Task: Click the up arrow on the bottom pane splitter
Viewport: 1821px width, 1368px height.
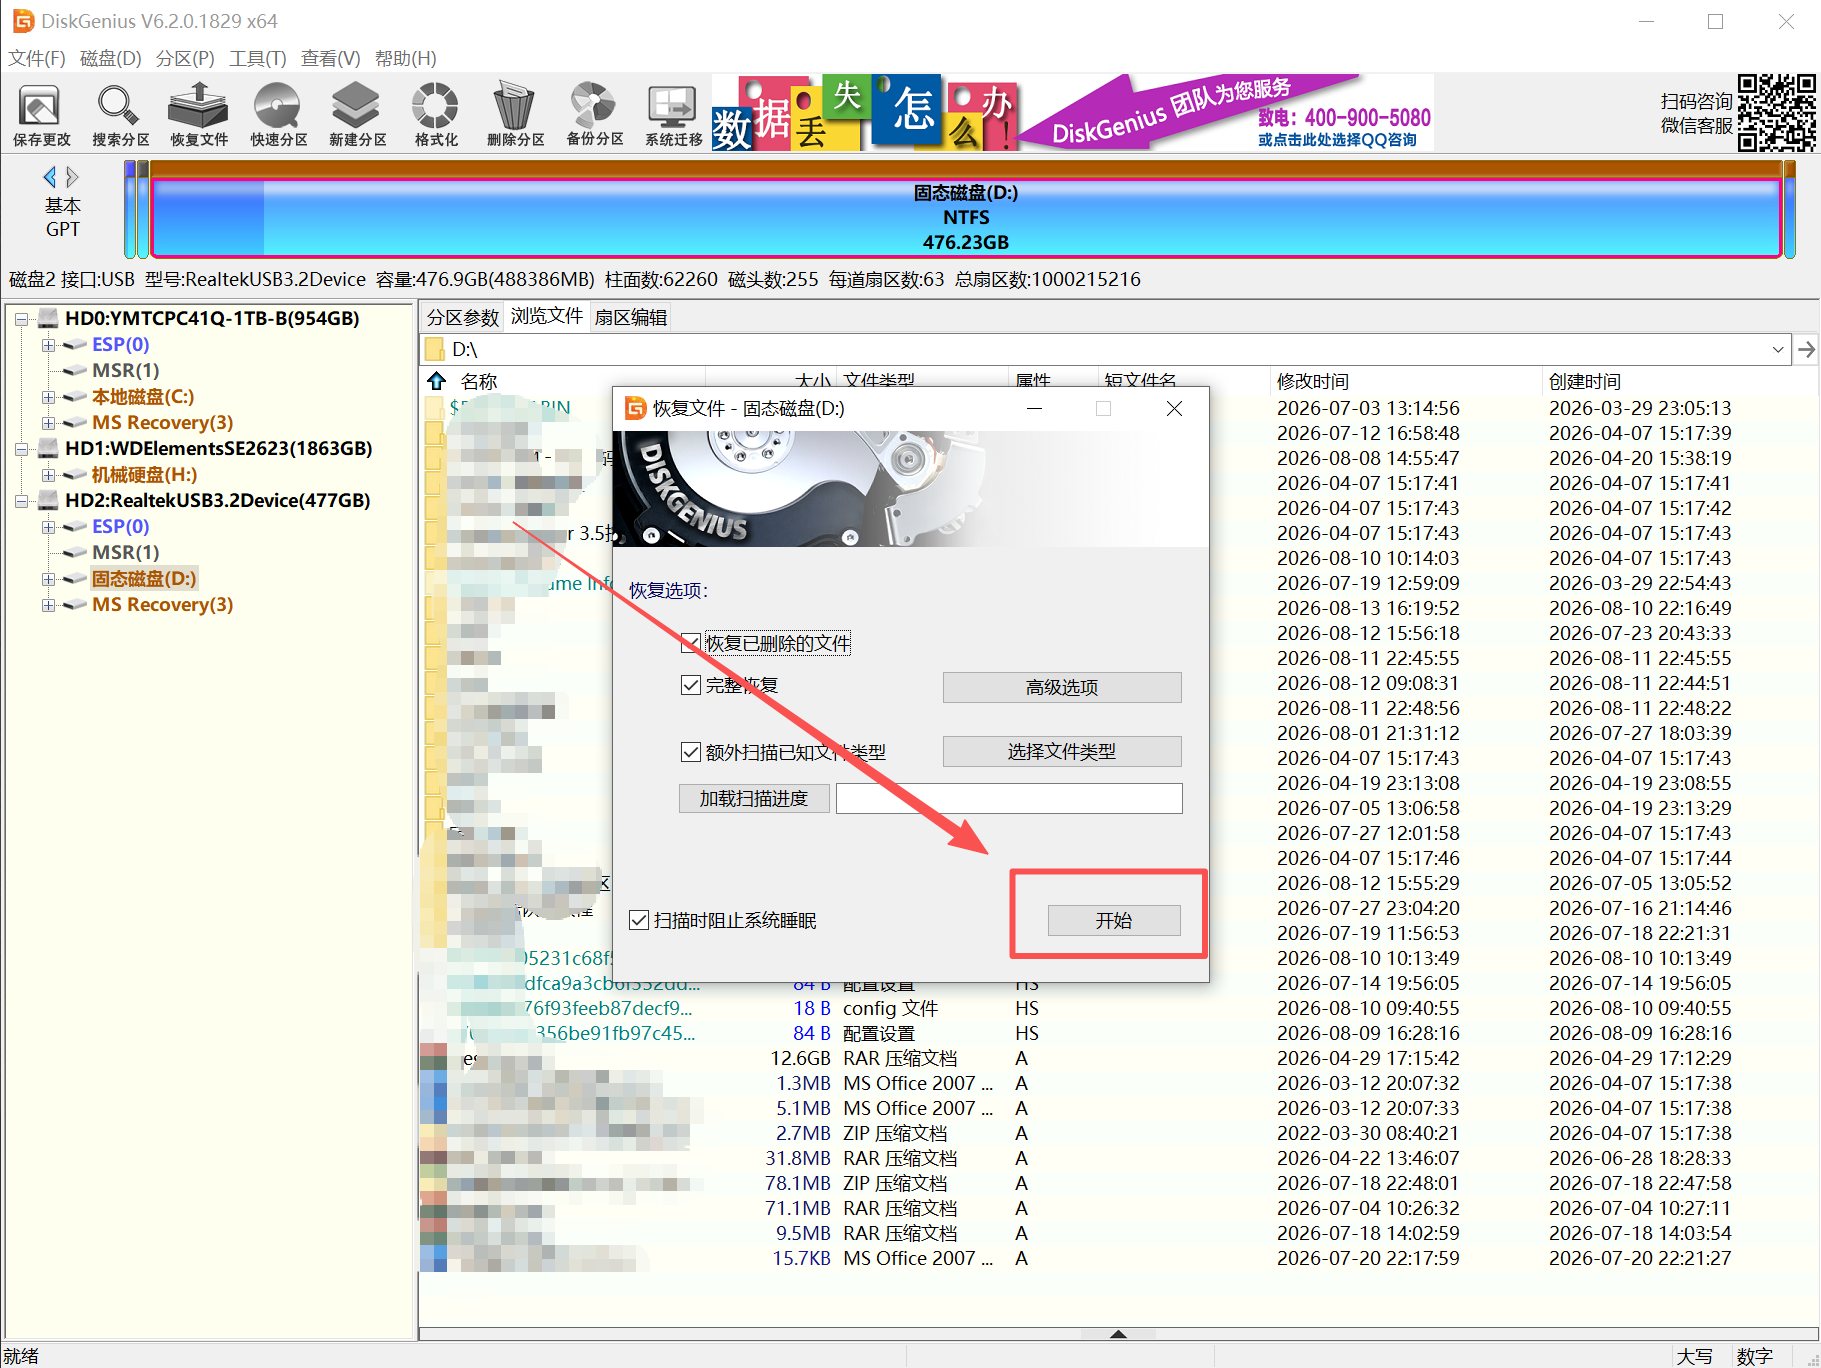Action: tap(1118, 1334)
